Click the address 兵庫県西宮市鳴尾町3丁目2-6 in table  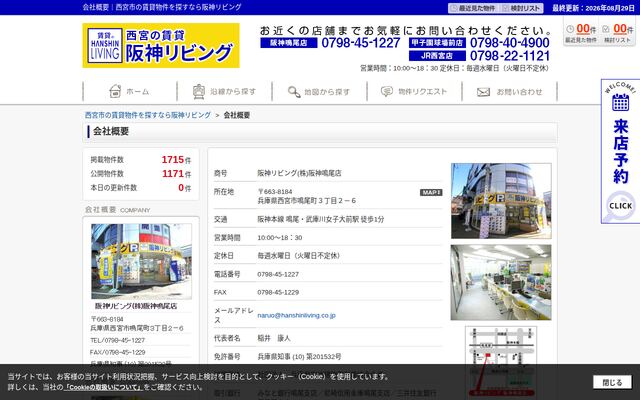[x=307, y=201]
